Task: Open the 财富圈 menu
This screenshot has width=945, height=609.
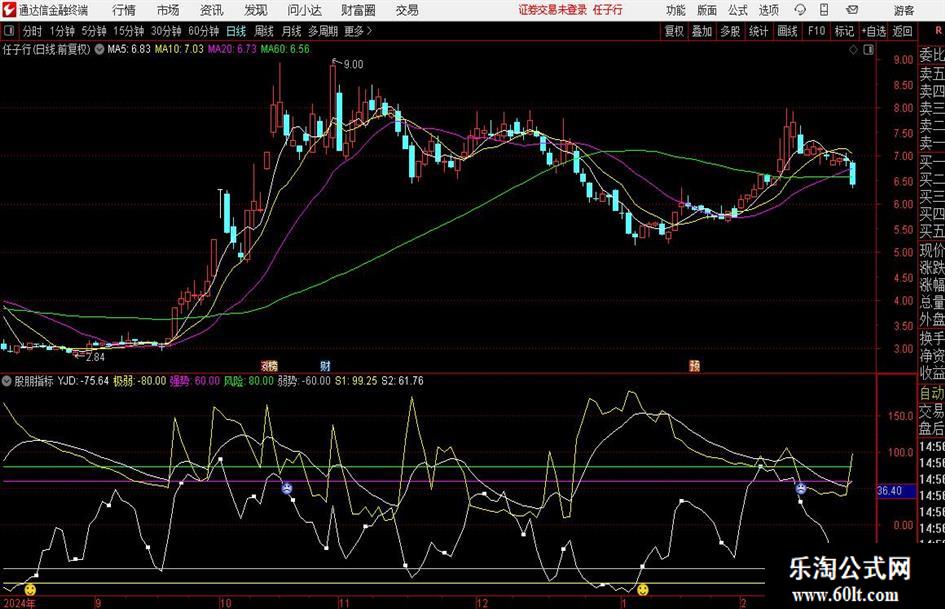Action: [359, 10]
